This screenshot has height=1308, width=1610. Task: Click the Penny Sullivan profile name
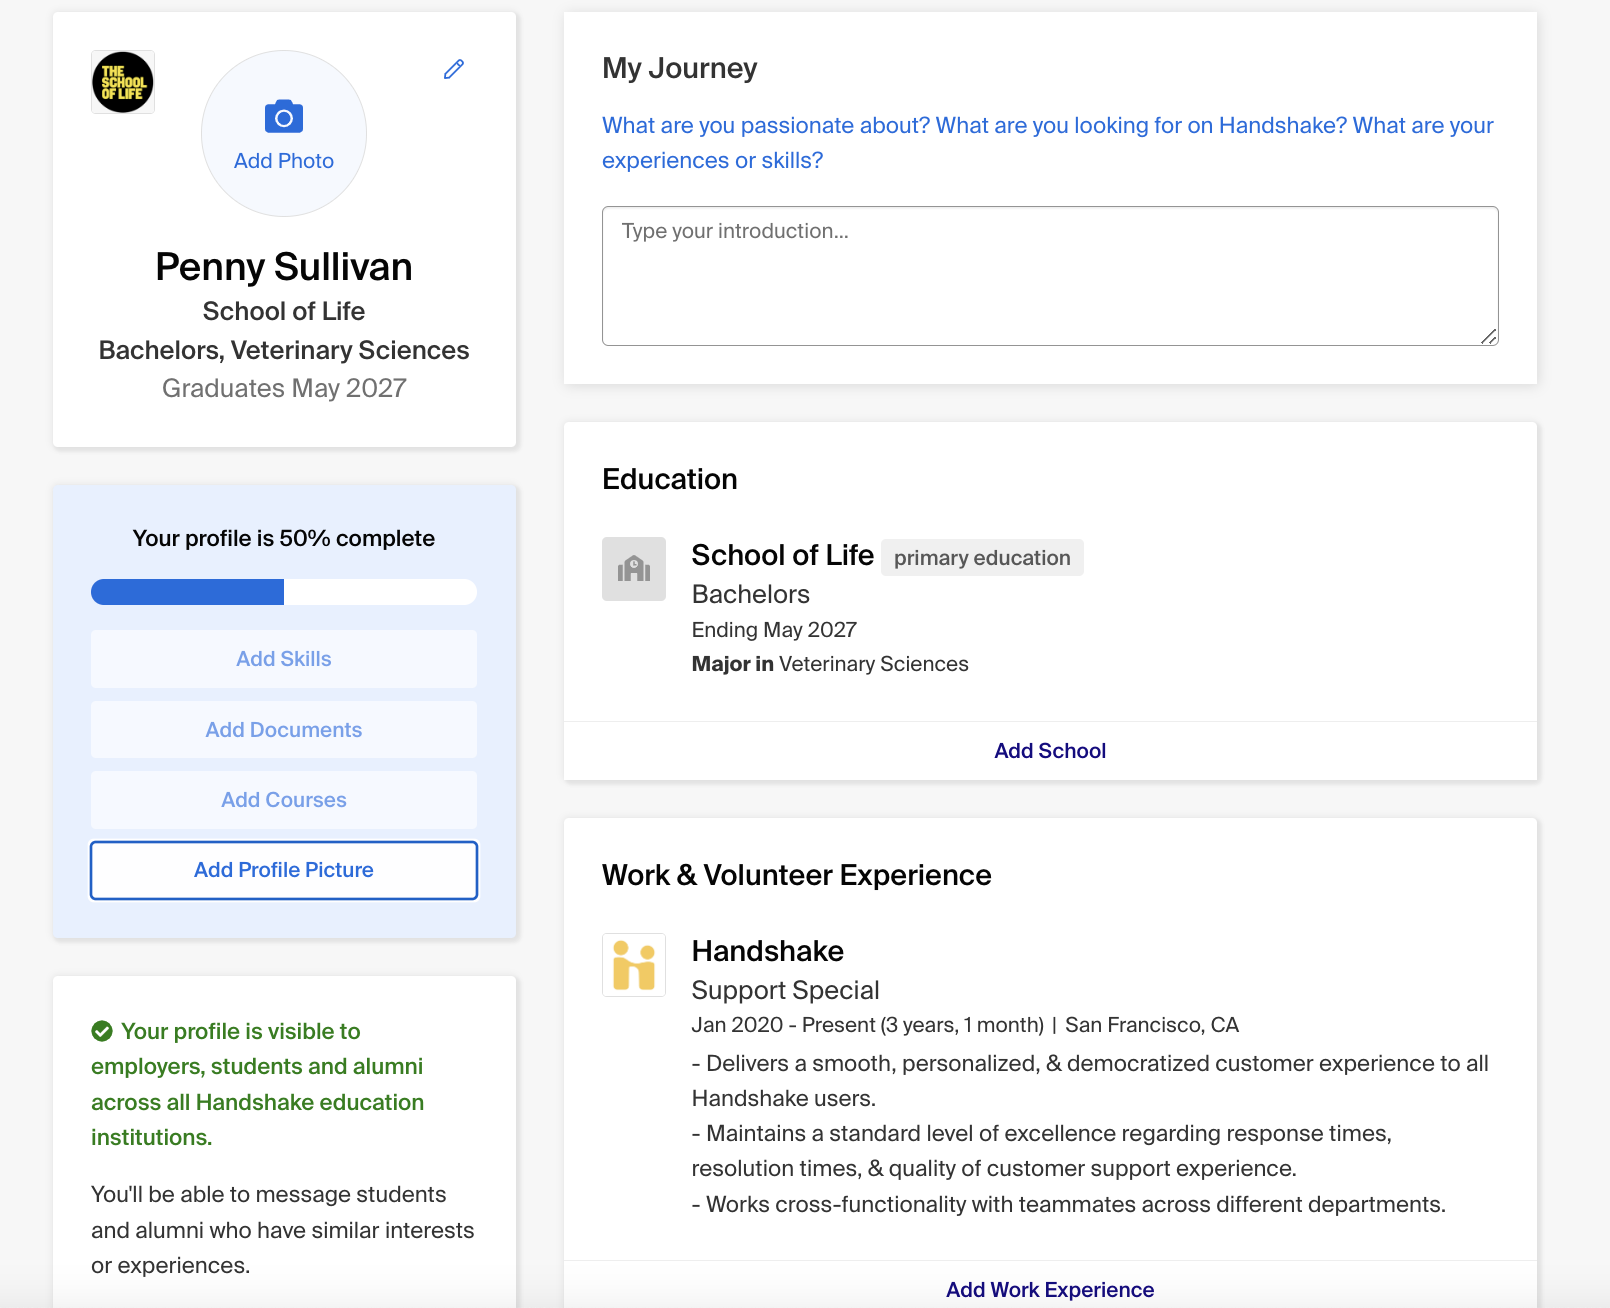click(x=284, y=267)
